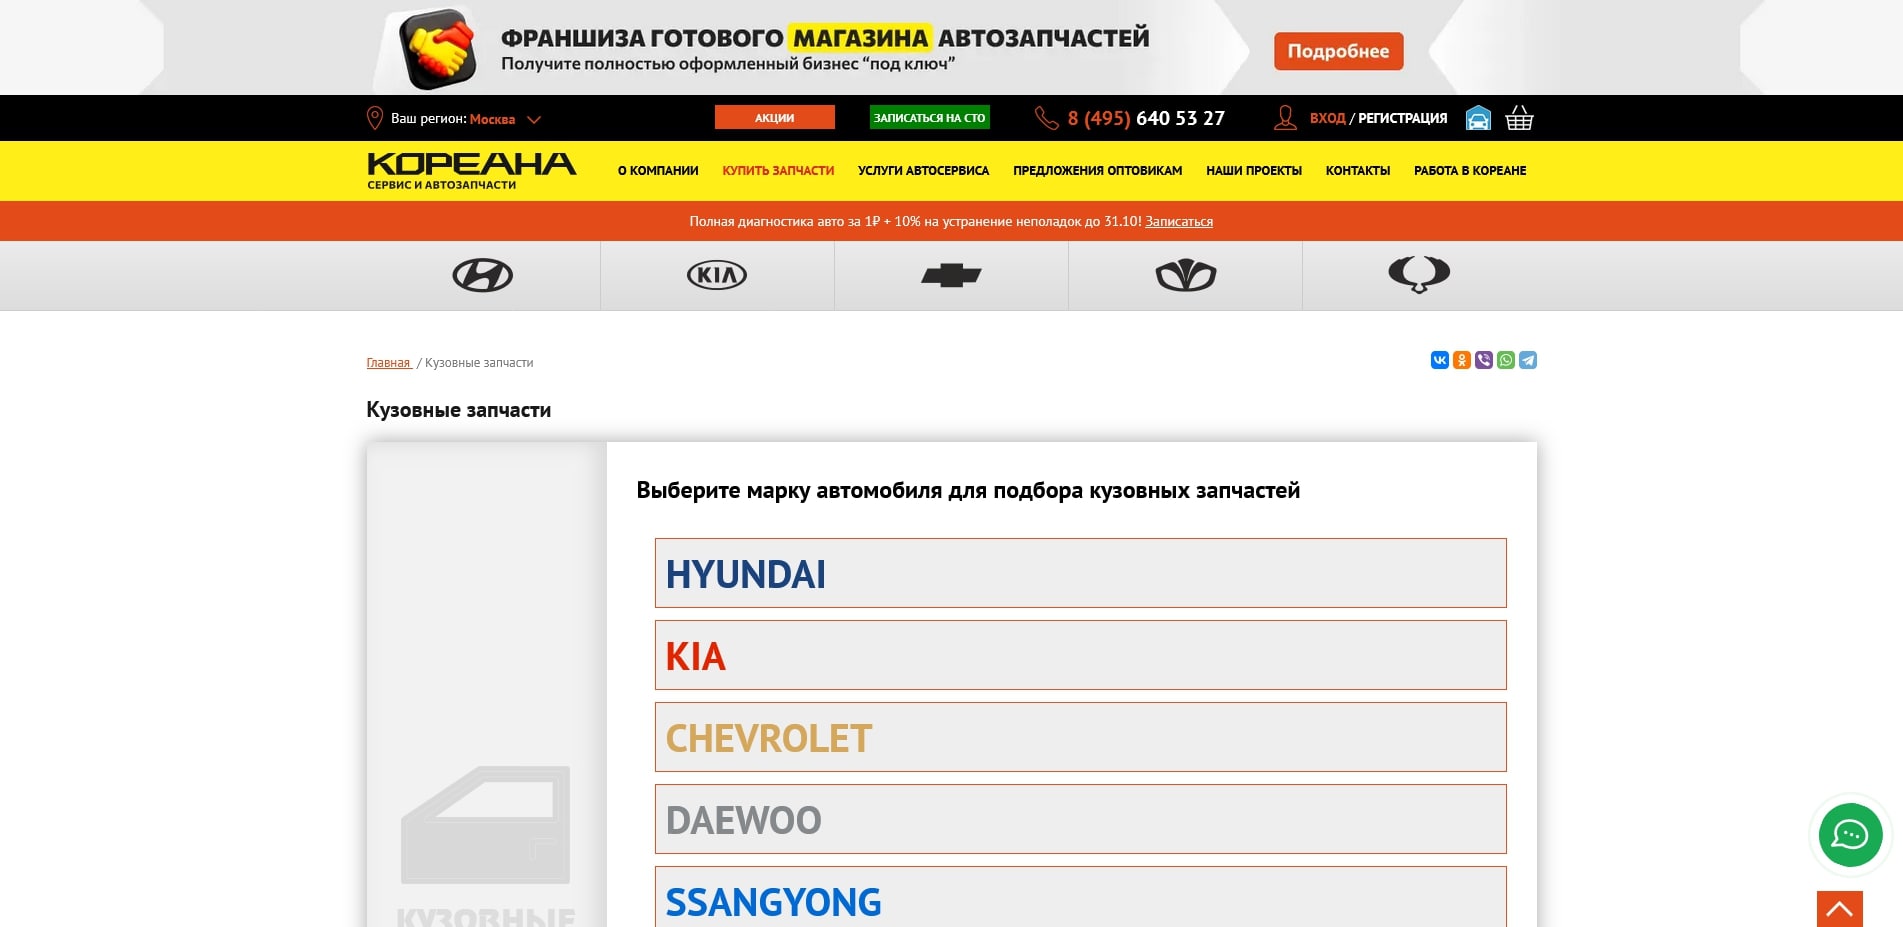
Task: Click the Hyundai logo icon
Action: click(x=482, y=275)
